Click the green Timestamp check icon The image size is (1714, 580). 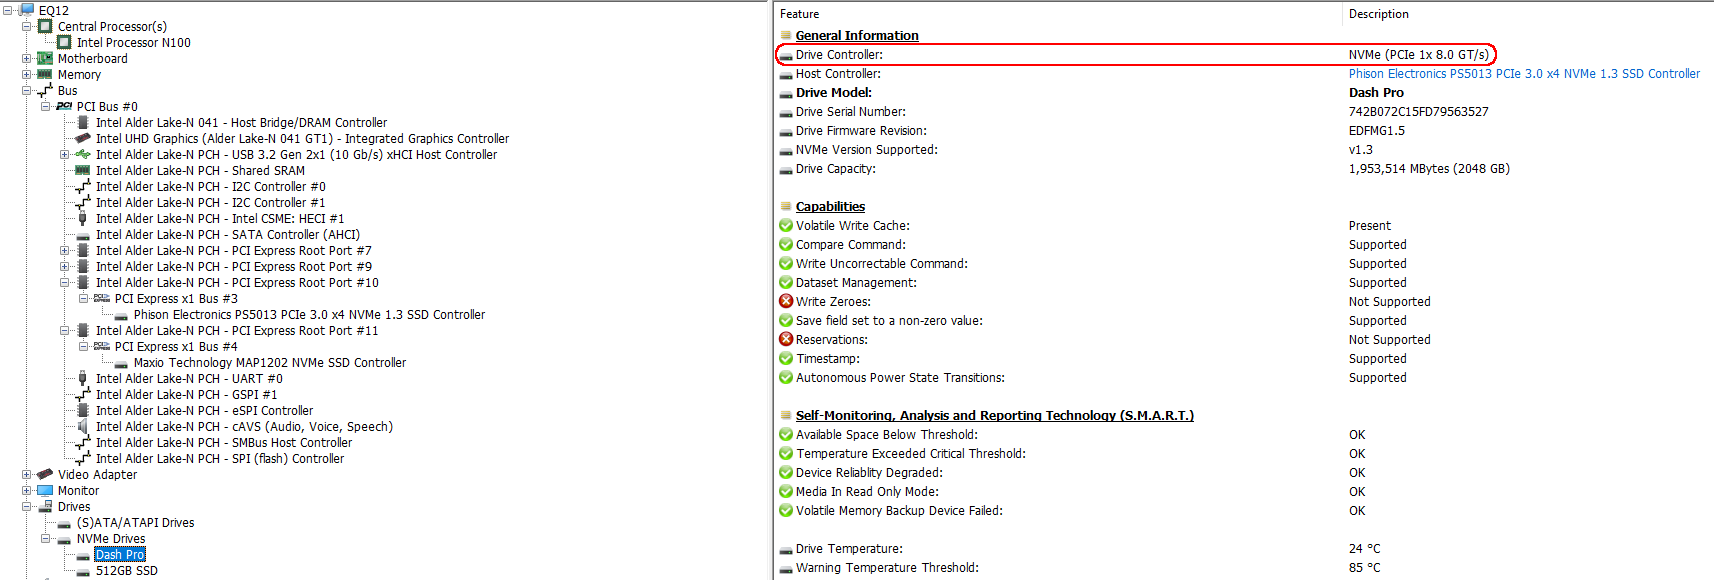786,358
